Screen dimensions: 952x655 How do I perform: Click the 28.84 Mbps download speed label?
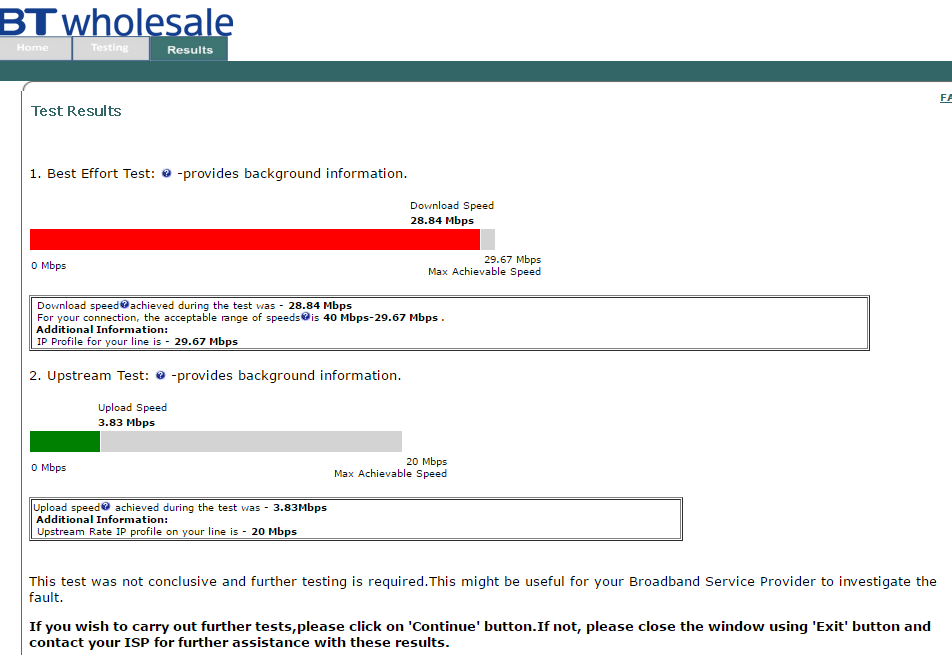click(442, 221)
